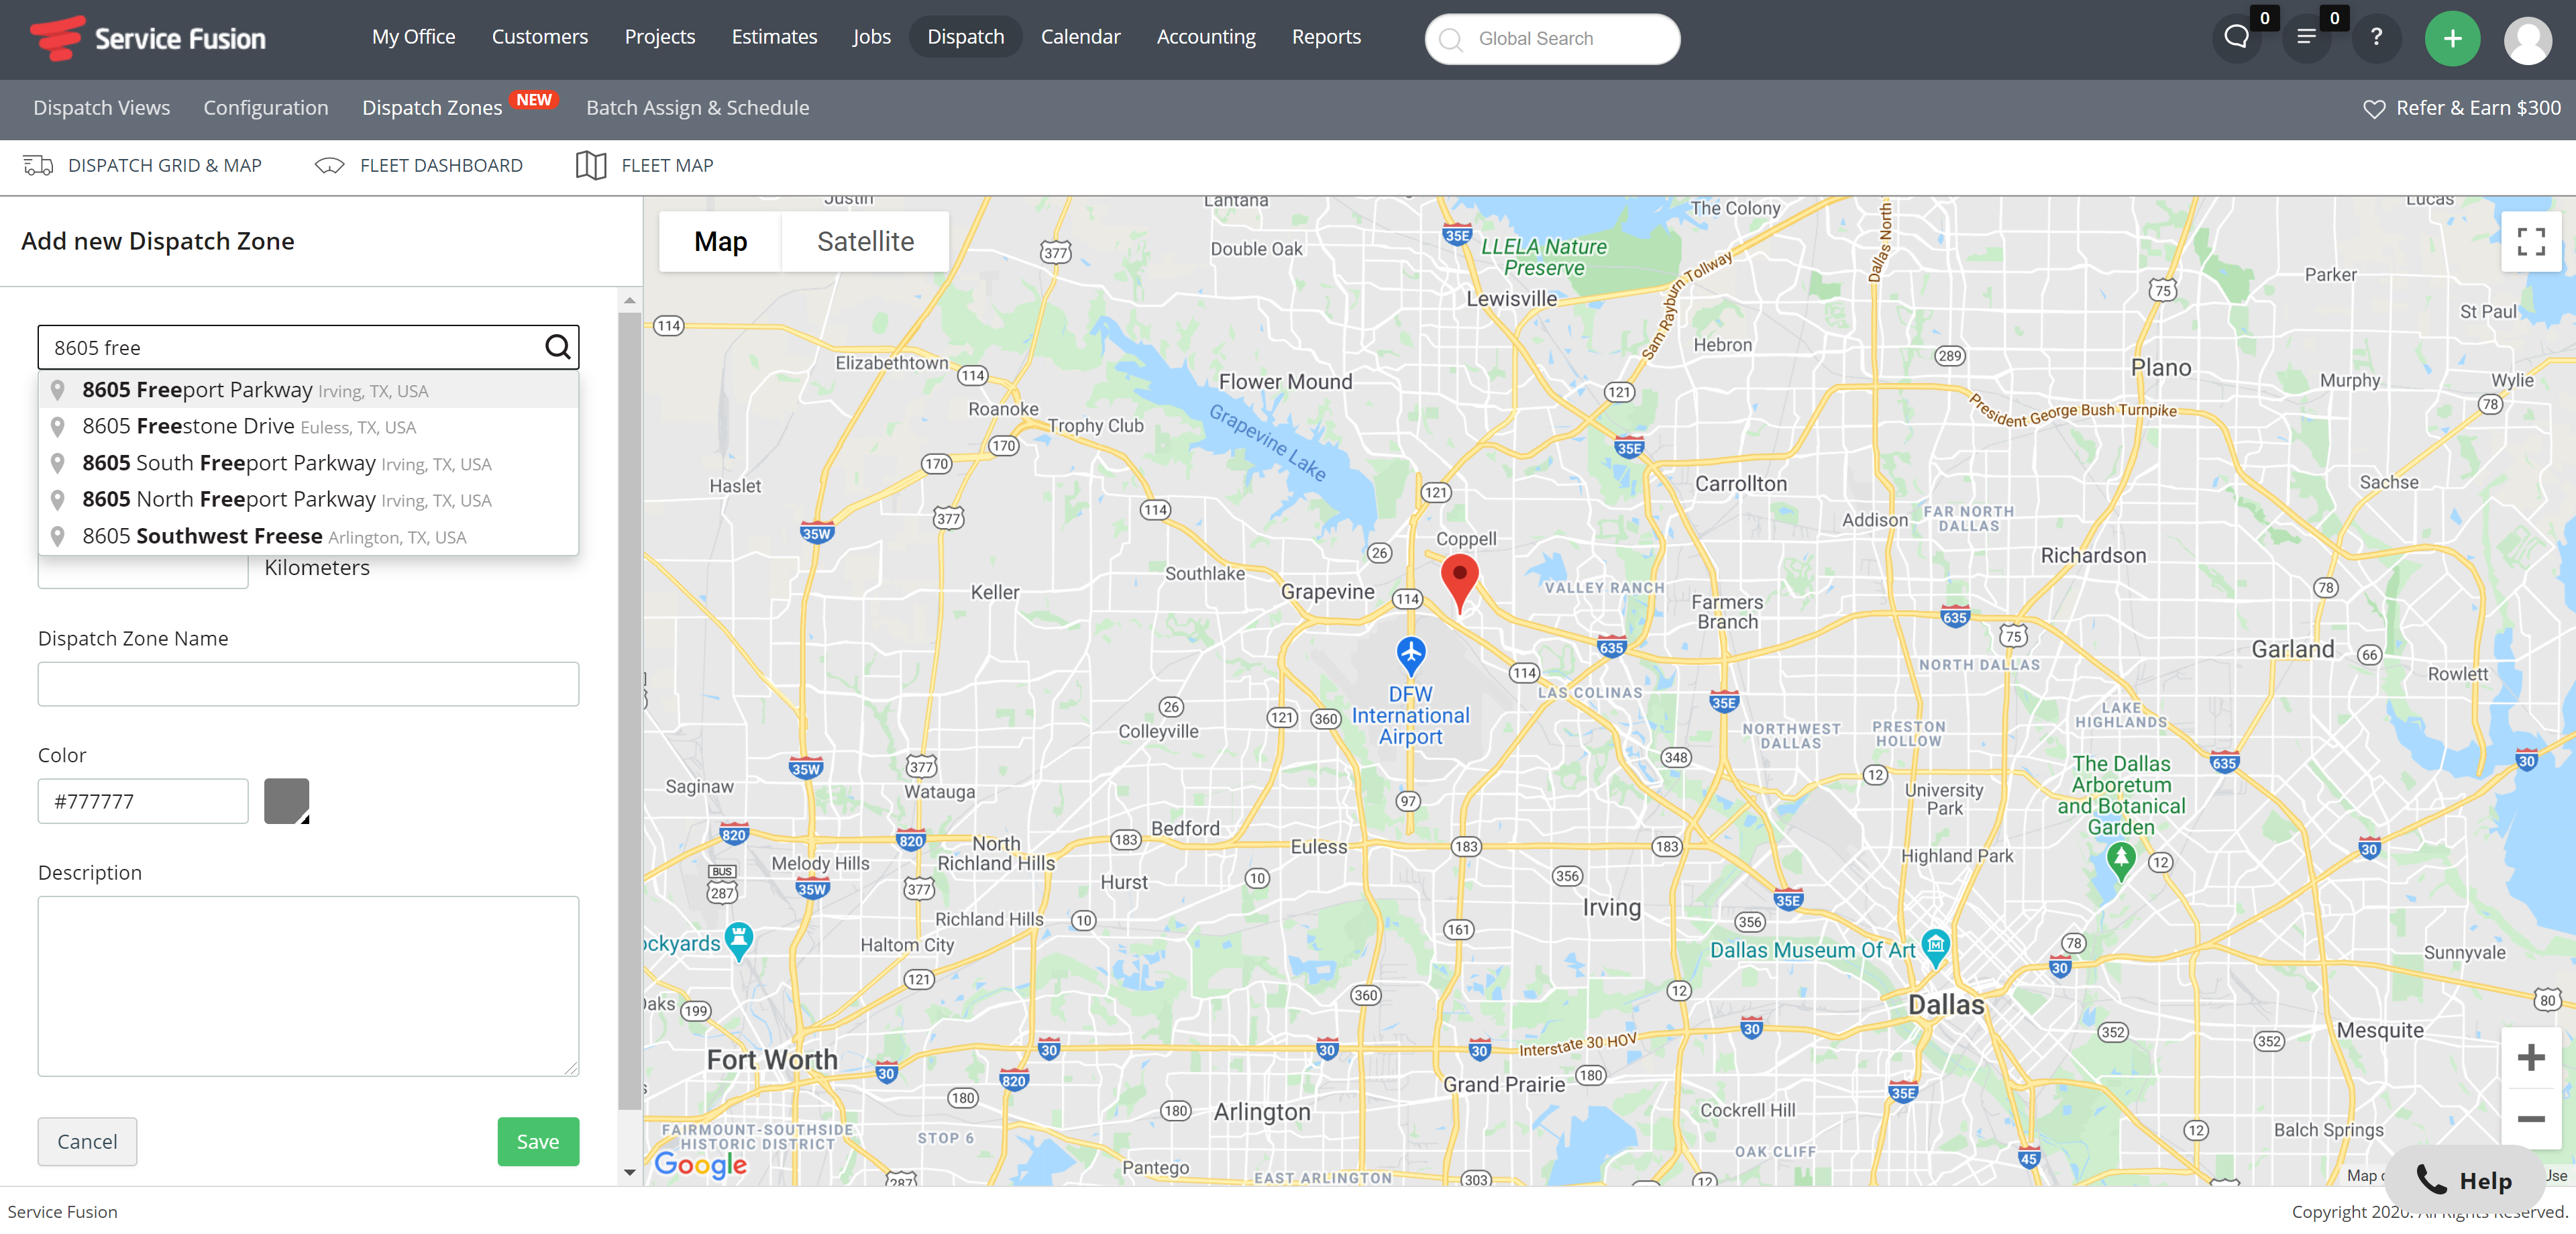Image resolution: width=2576 pixels, height=1234 pixels.
Task: Switch to Satellite map imagery
Action: tap(865, 241)
